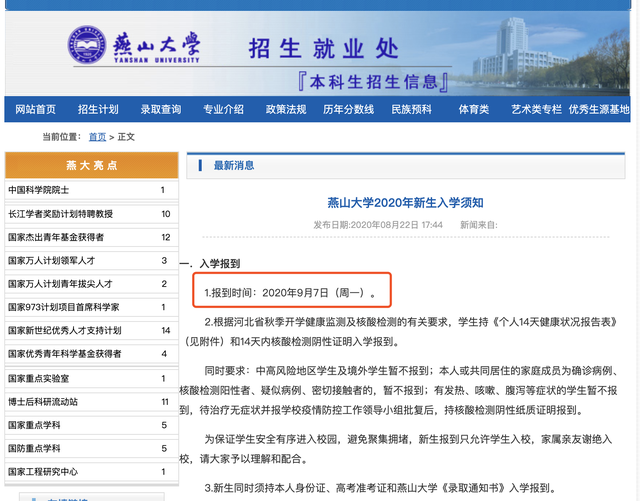
Task: Click the article title 燕山大学2020年新生入学须知
Action: pos(405,203)
